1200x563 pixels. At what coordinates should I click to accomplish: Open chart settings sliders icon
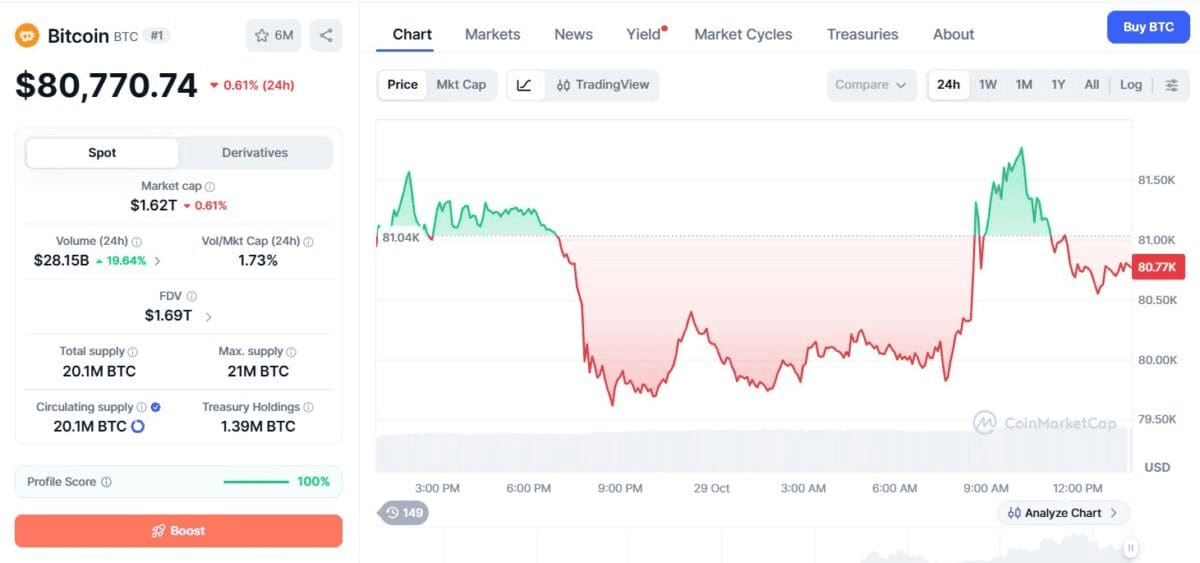1171,85
